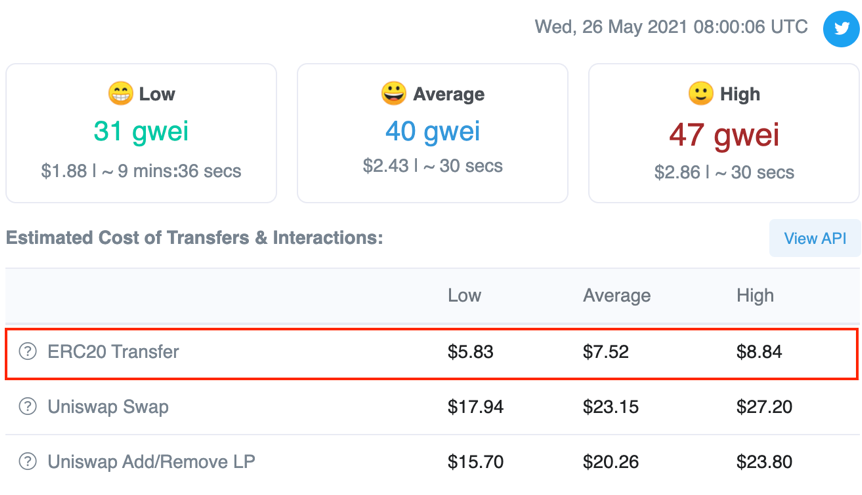Image resolution: width=862 pixels, height=495 pixels.
Task: Select the 31 gwei Low price
Action: pos(141,131)
